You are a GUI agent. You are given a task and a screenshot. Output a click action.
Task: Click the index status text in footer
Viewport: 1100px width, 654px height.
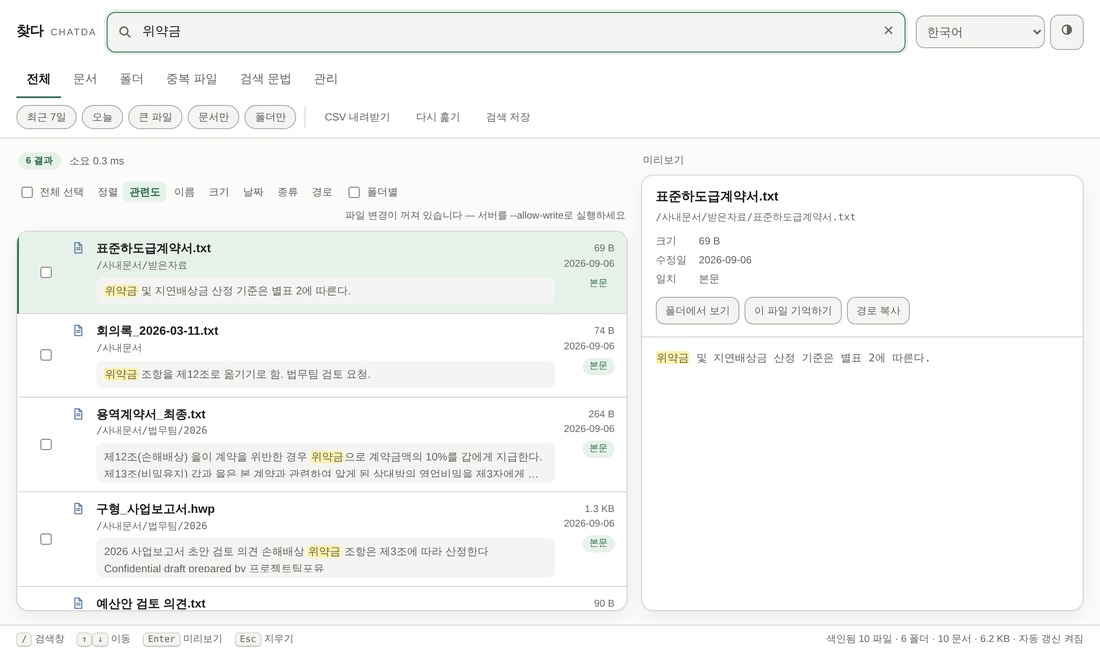[955, 639]
